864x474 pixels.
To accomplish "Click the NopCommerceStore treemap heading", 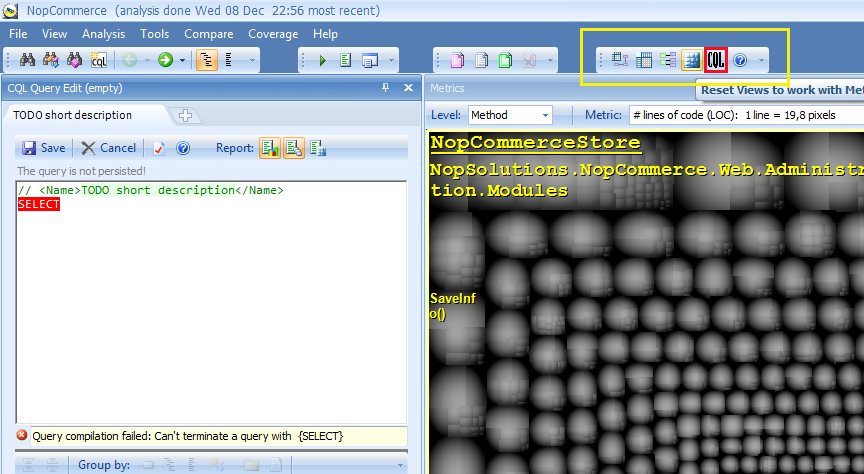I will coord(536,142).
